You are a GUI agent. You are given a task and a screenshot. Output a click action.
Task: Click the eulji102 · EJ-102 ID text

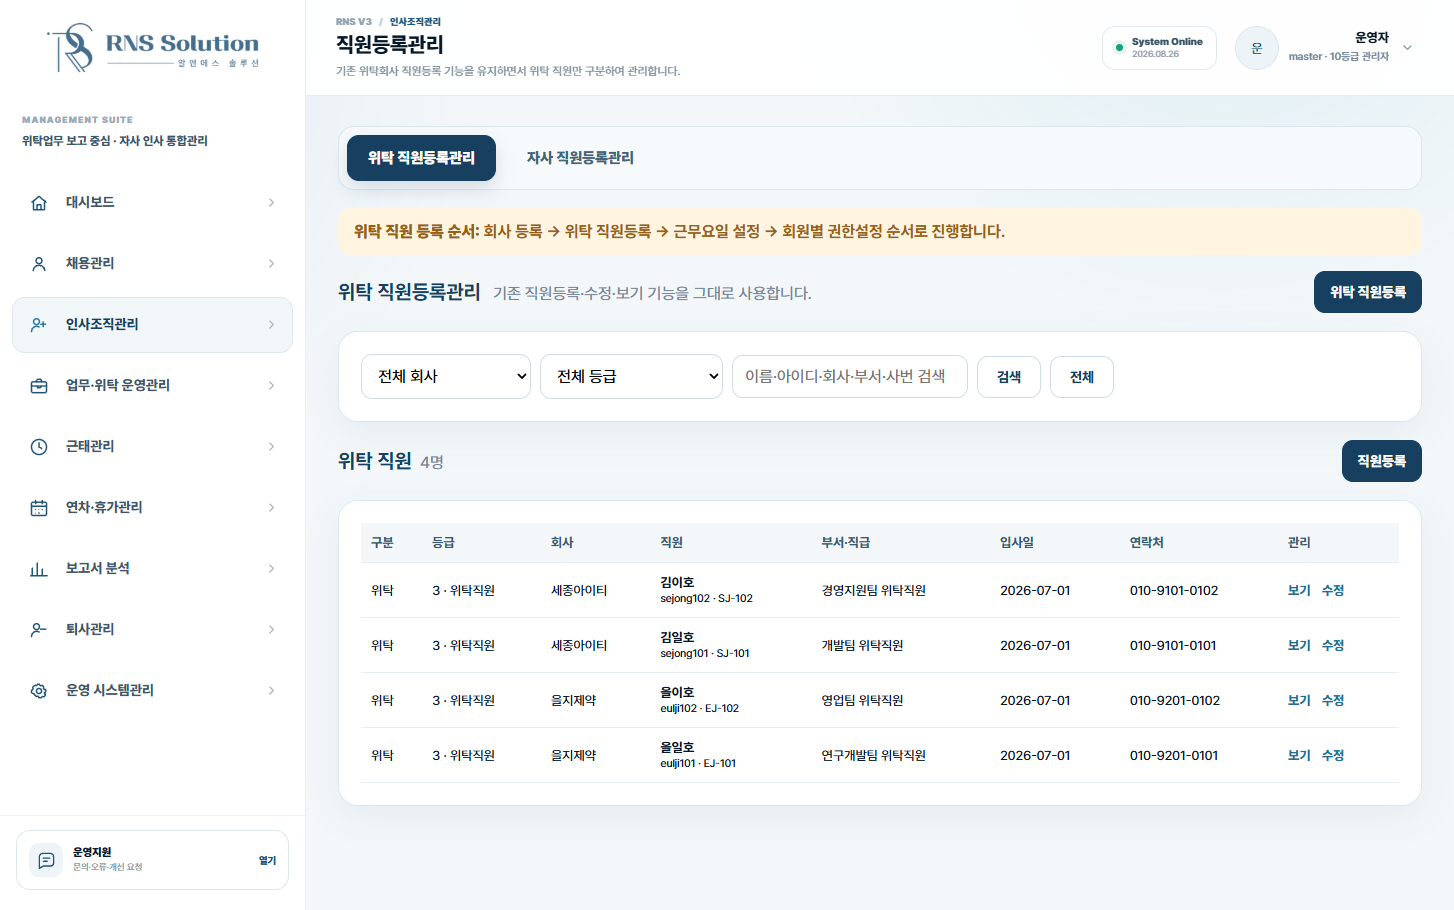click(x=699, y=709)
